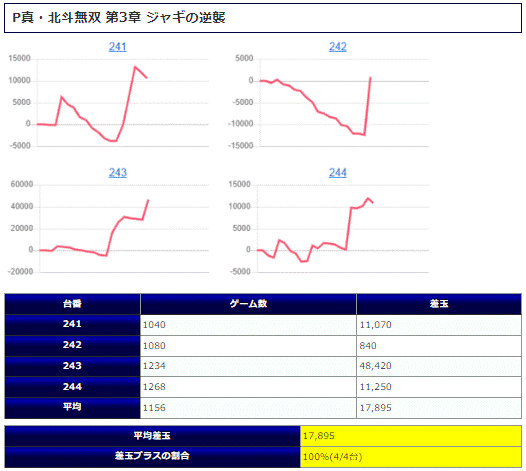
Task: Select row 243 in the table
Action: 263,366
